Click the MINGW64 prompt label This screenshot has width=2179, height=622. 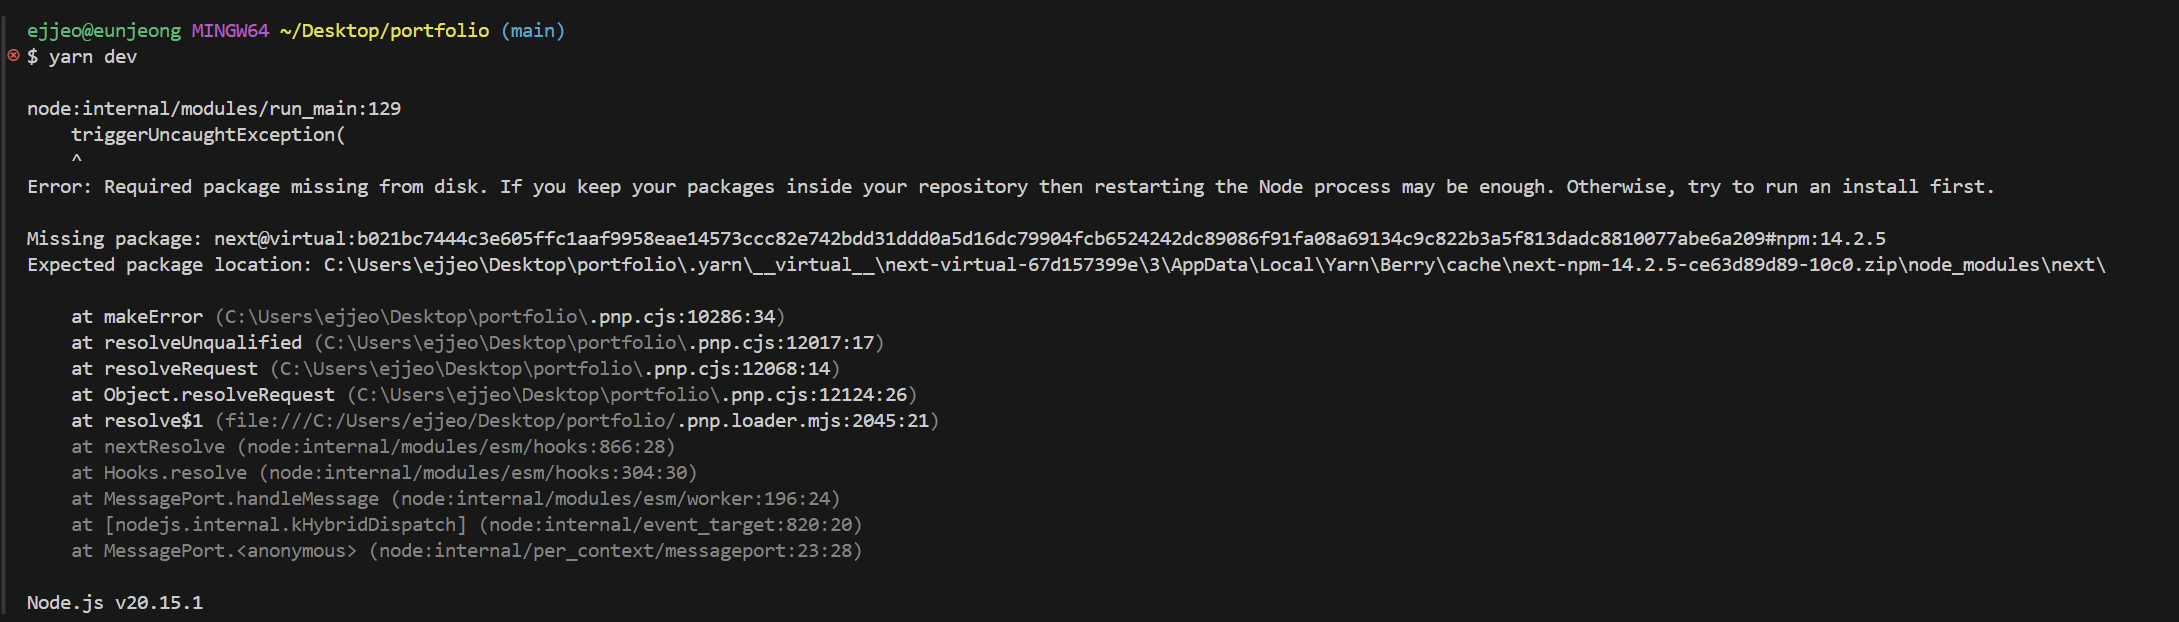click(x=230, y=31)
